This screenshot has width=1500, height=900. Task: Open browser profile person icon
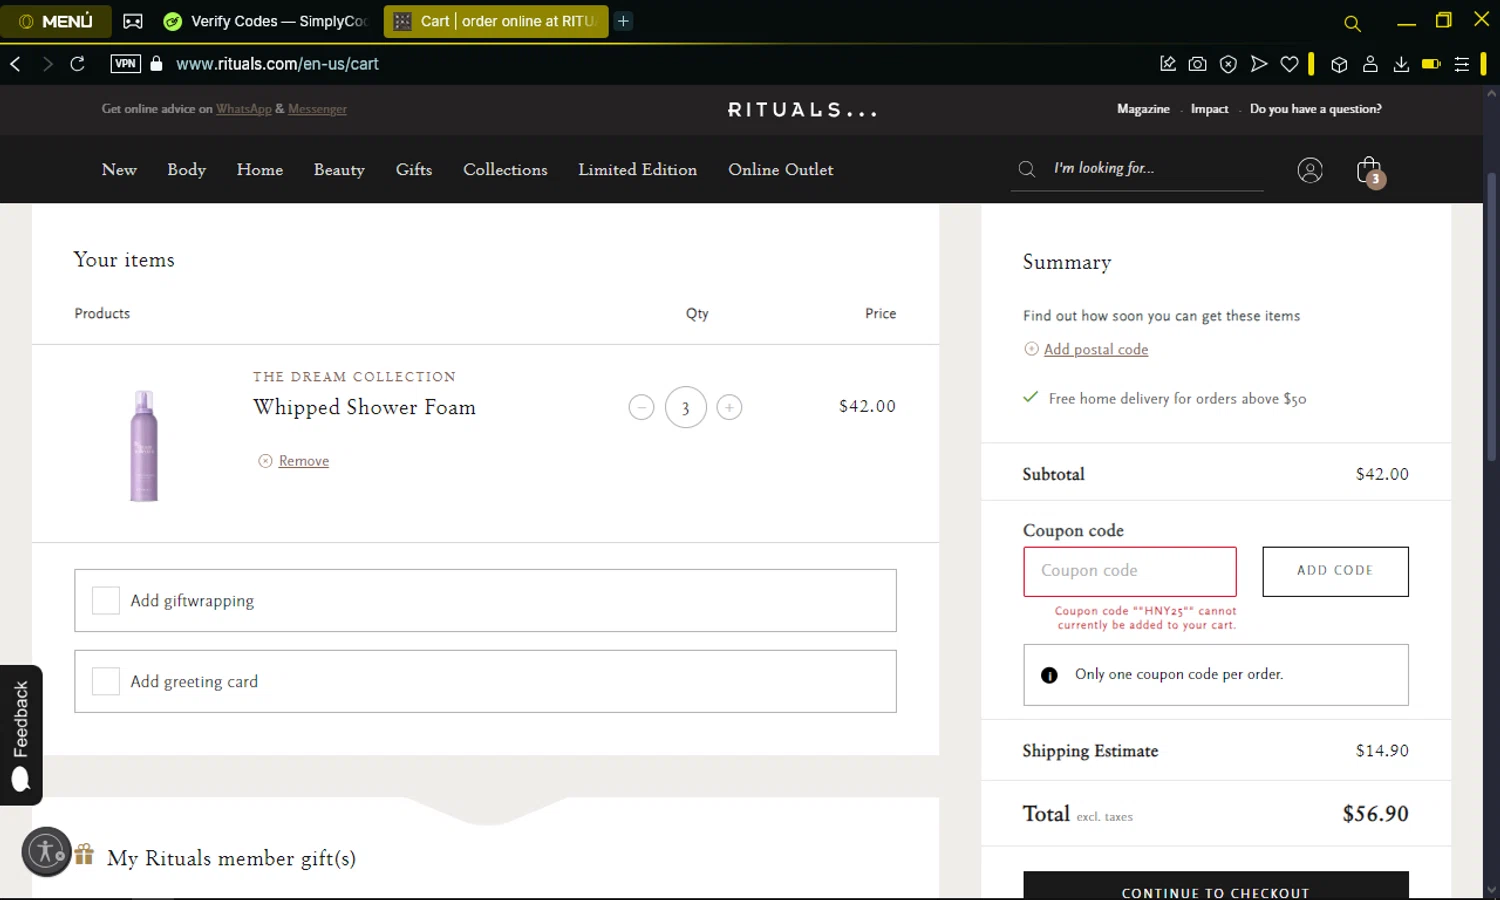coord(1370,64)
